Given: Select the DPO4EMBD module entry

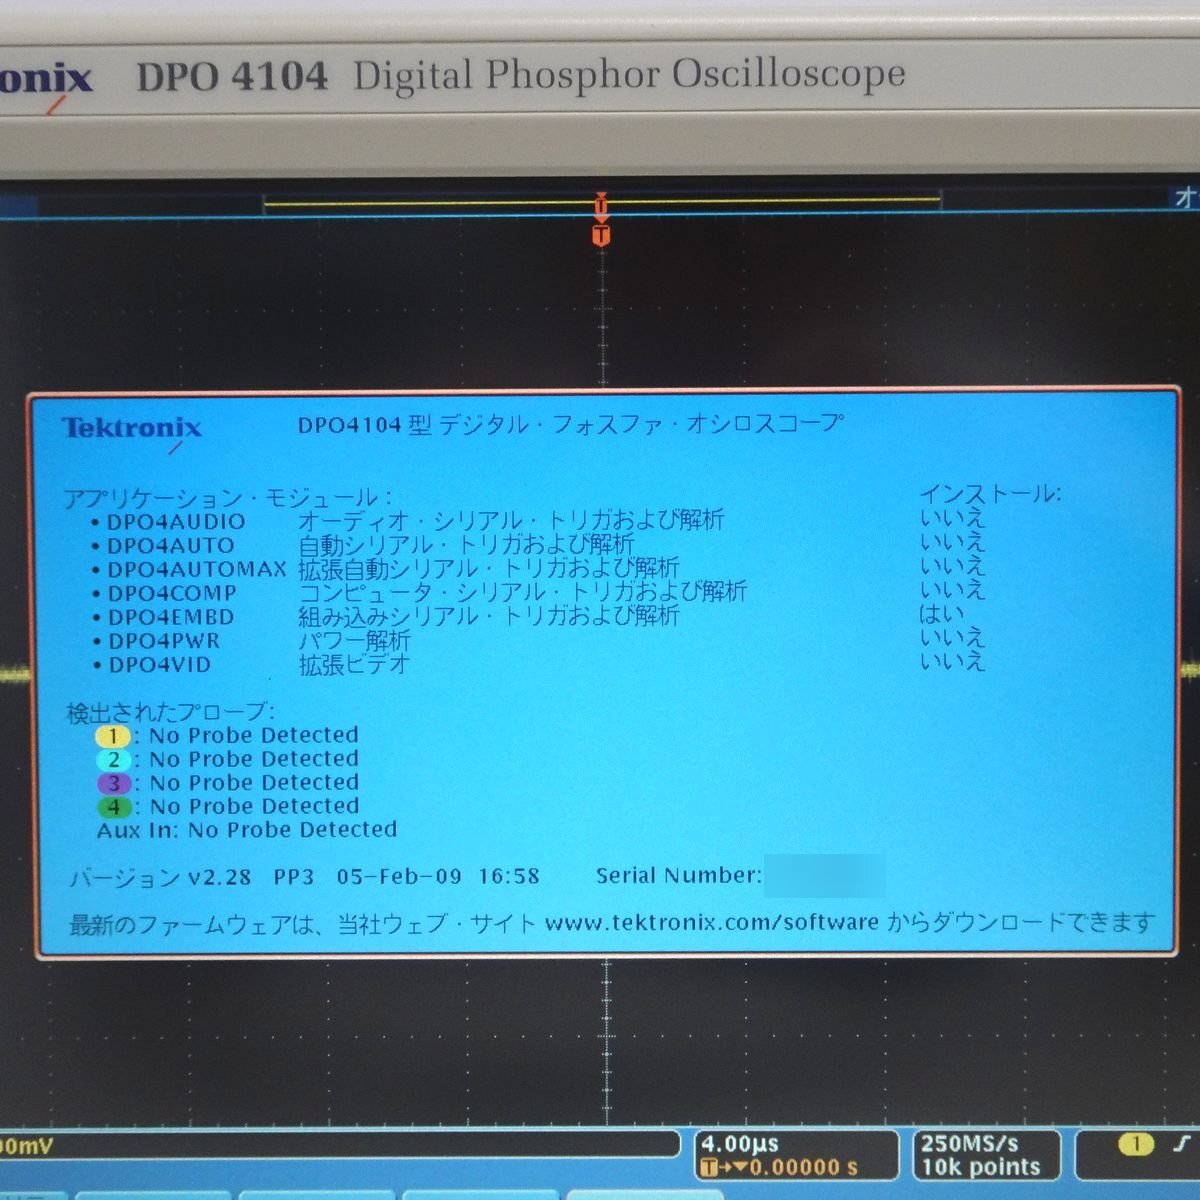Looking at the screenshot, I should [x=171, y=617].
